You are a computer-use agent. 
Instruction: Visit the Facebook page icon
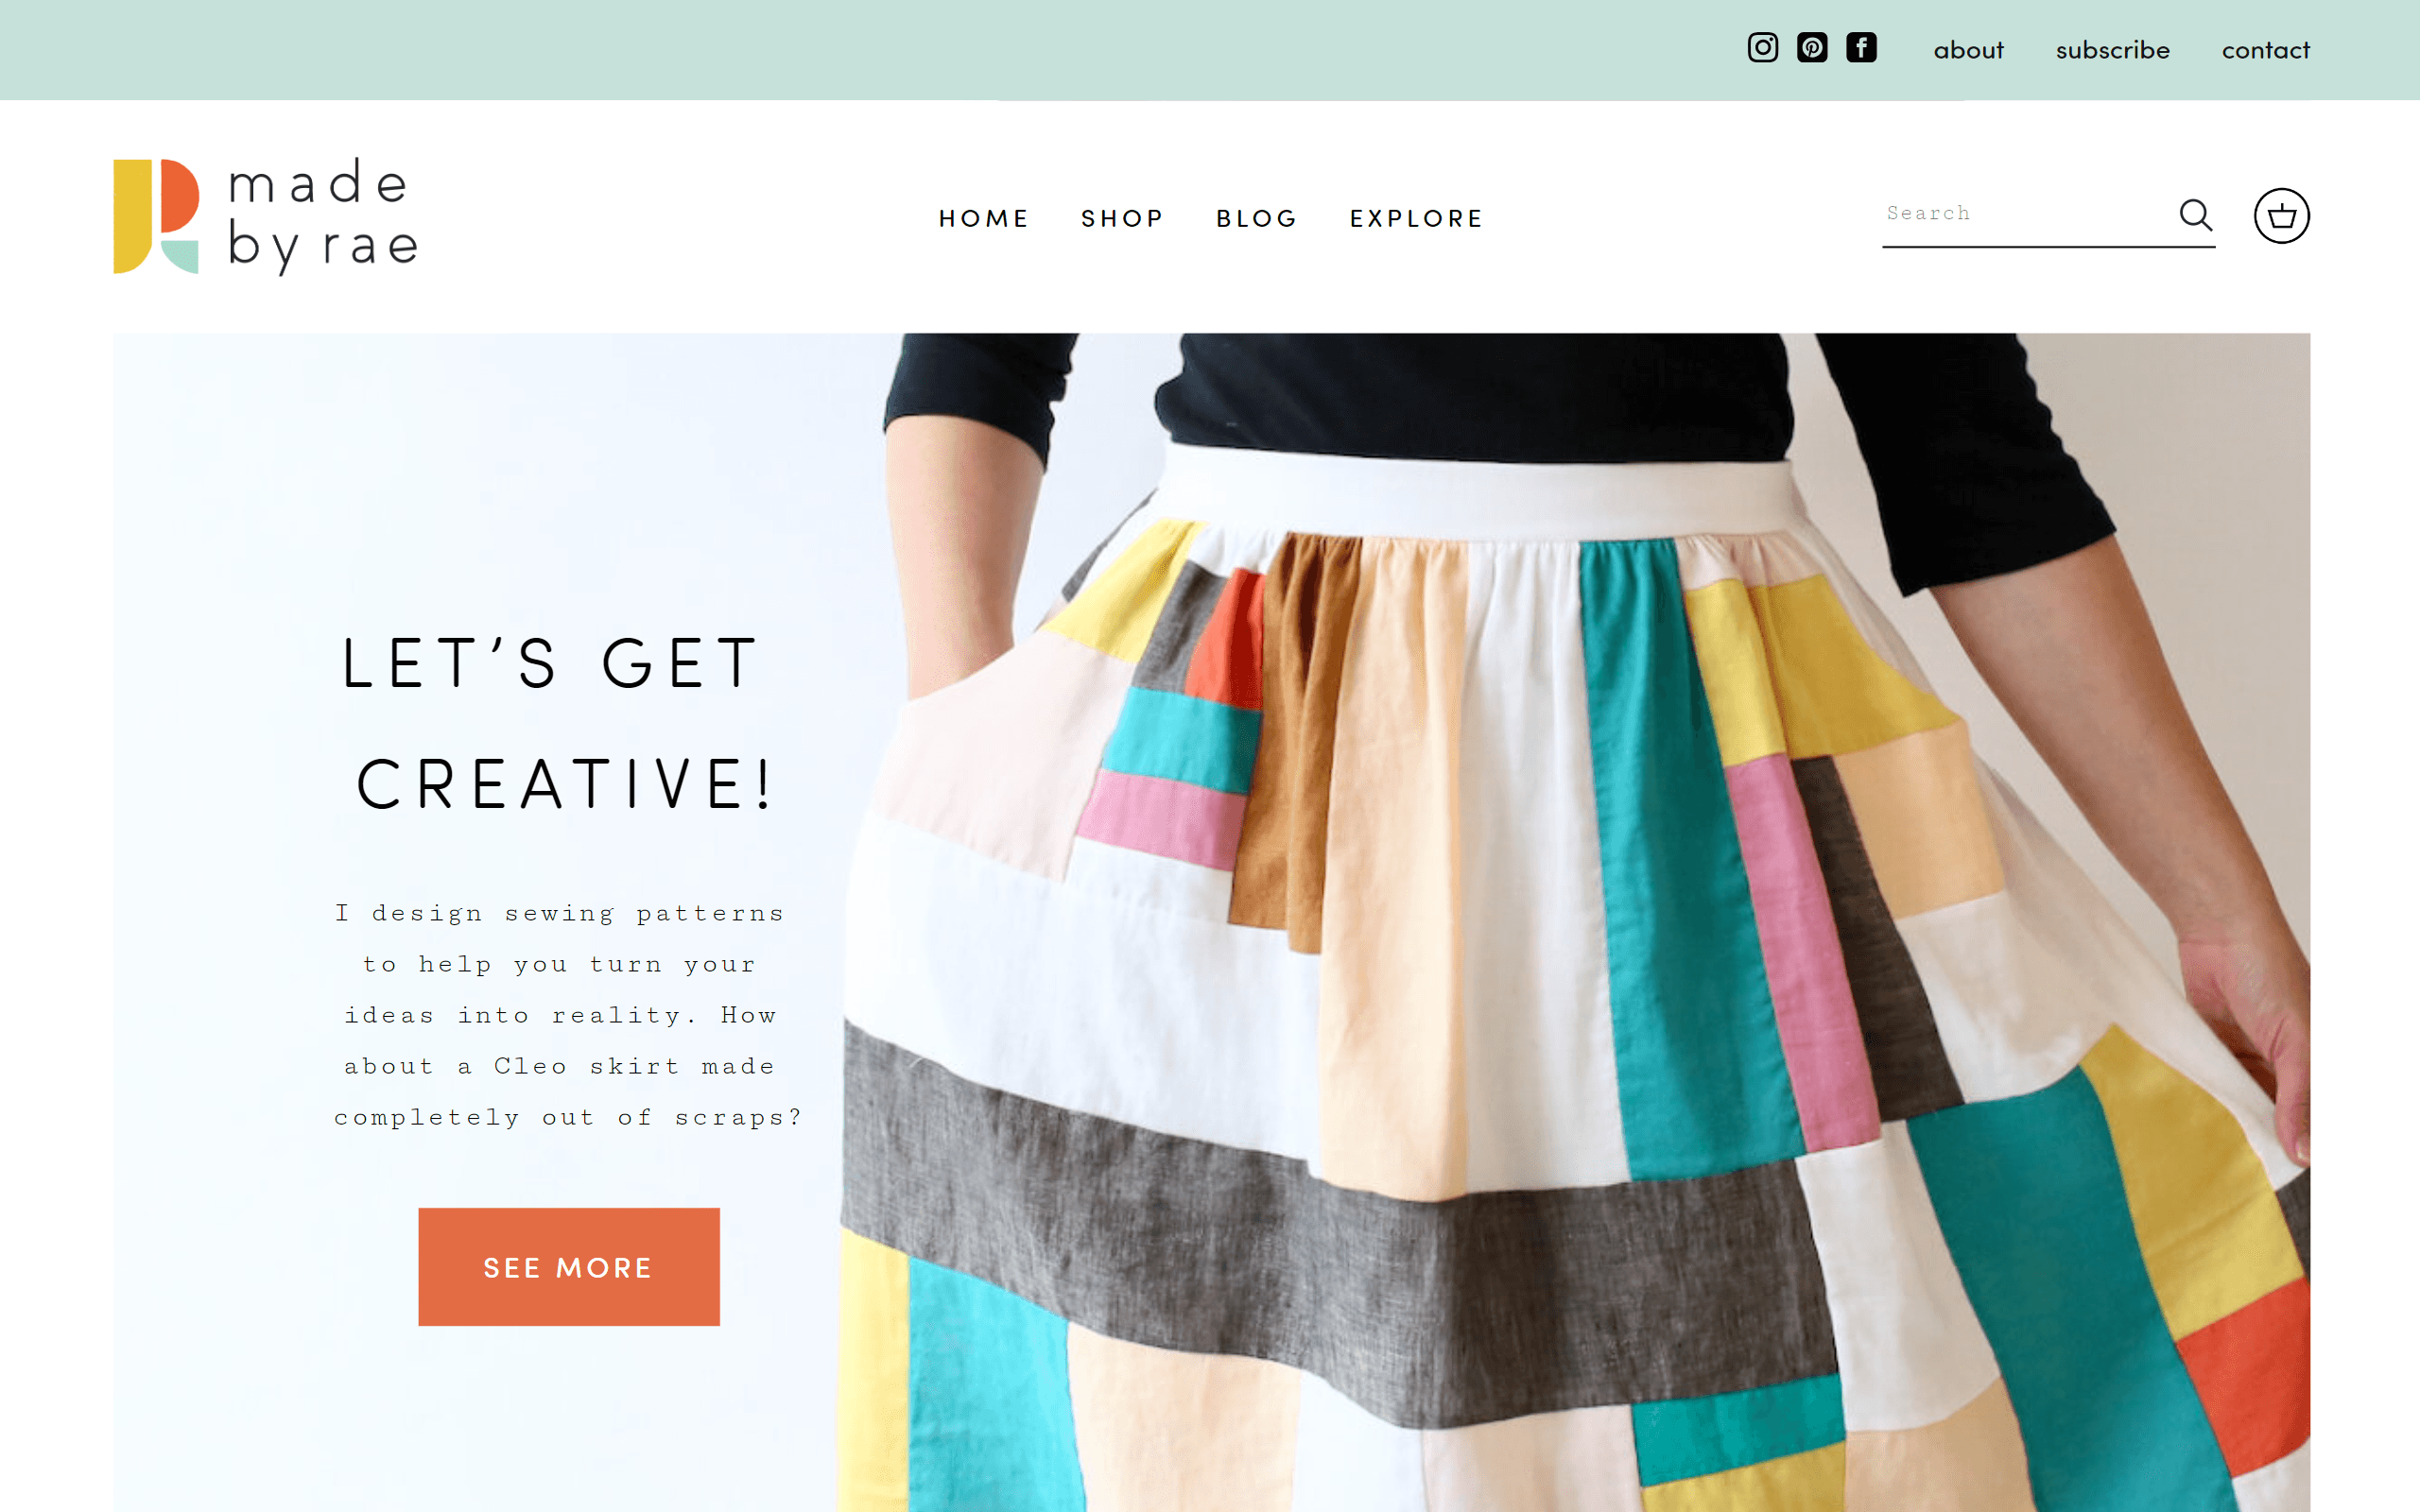point(1861,48)
